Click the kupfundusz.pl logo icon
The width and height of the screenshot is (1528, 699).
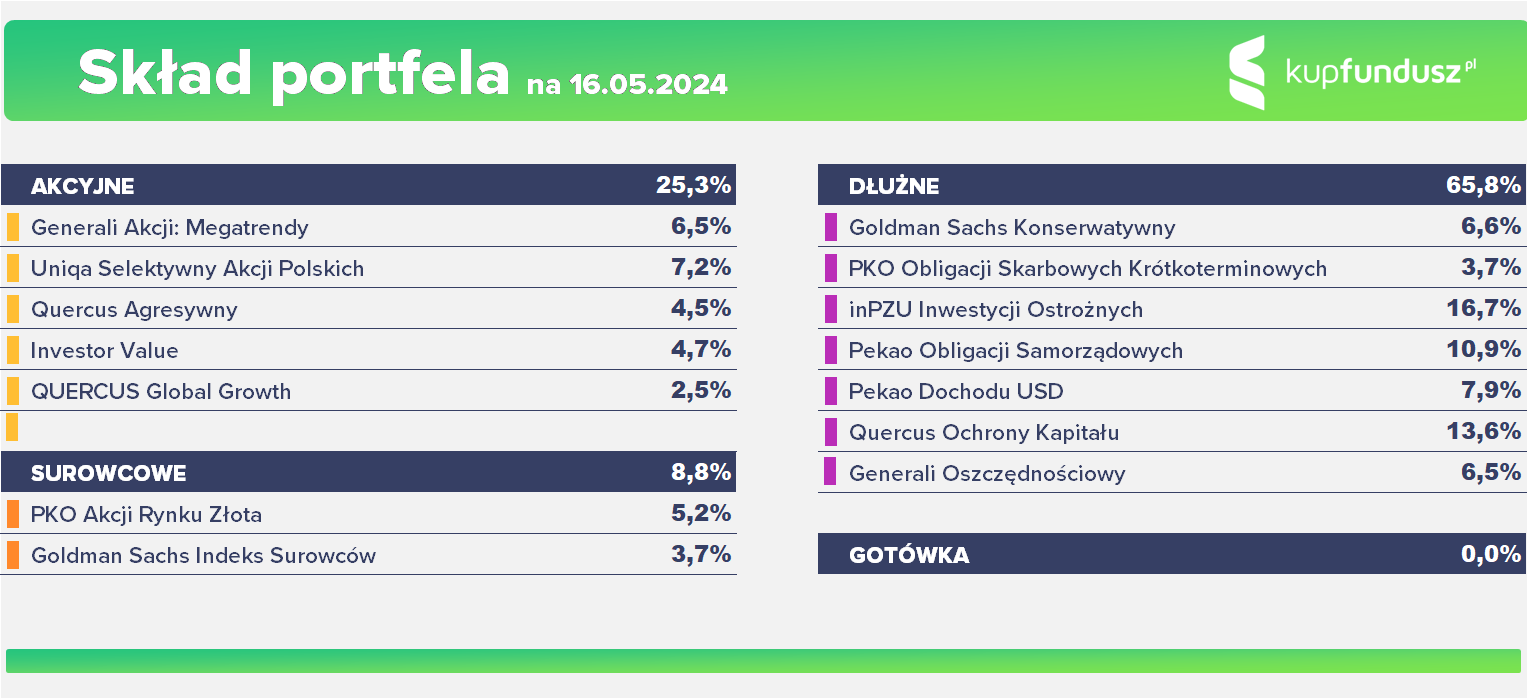pyautogui.click(x=1247, y=72)
